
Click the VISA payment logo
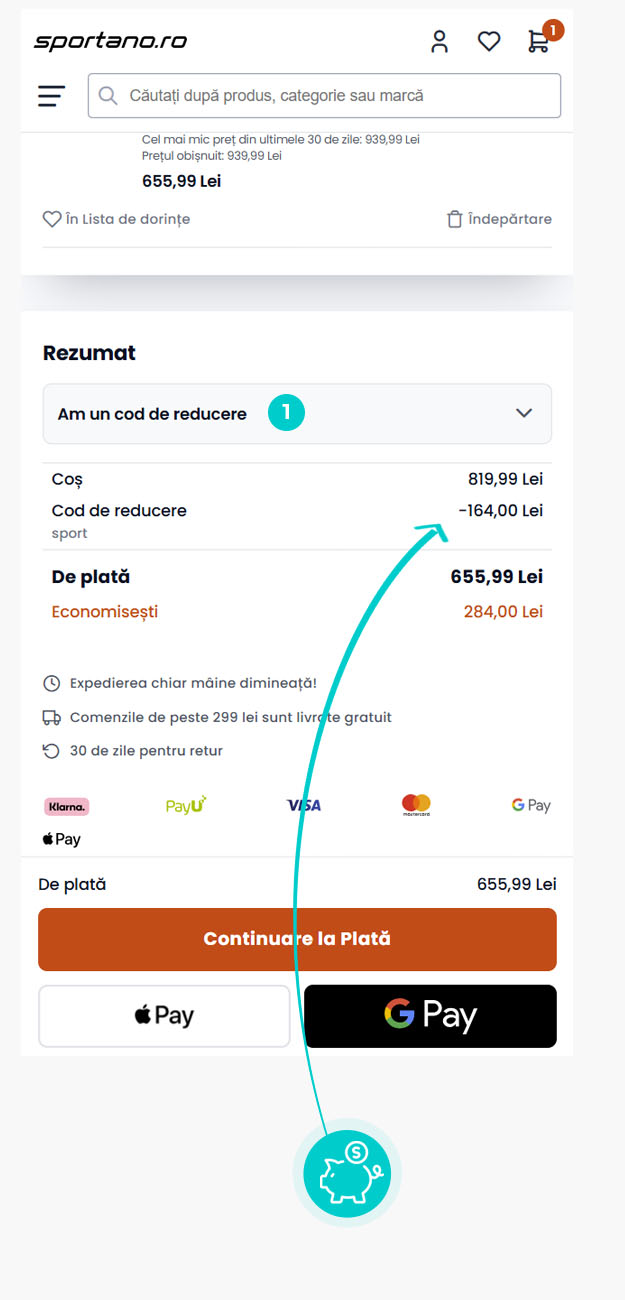303,805
